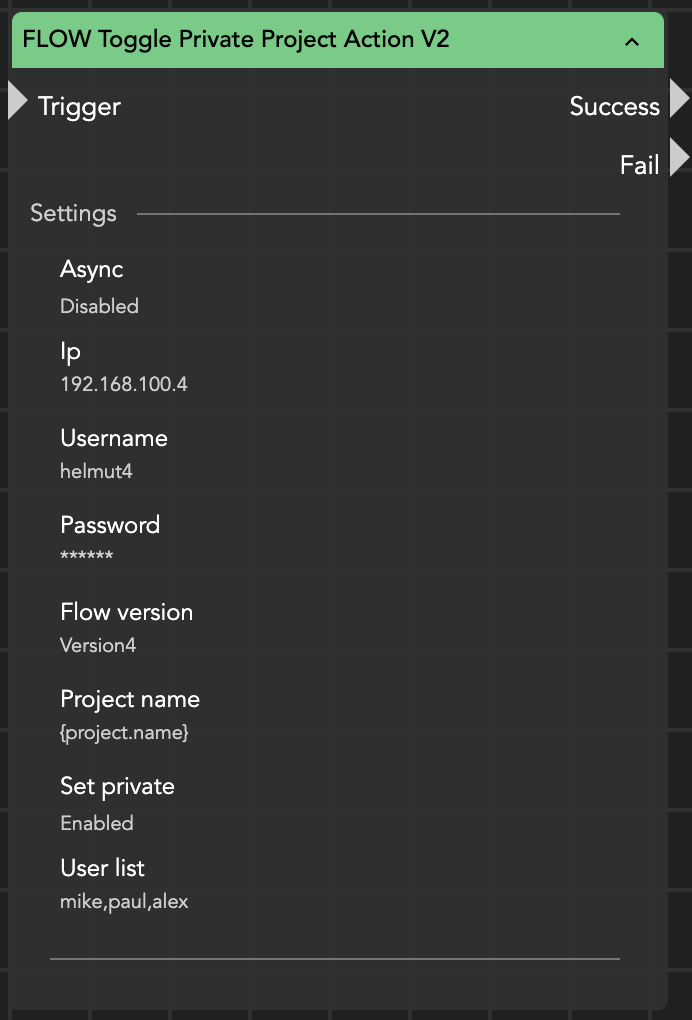Edit the Username value helmut4
The image size is (692, 1020).
pos(96,471)
